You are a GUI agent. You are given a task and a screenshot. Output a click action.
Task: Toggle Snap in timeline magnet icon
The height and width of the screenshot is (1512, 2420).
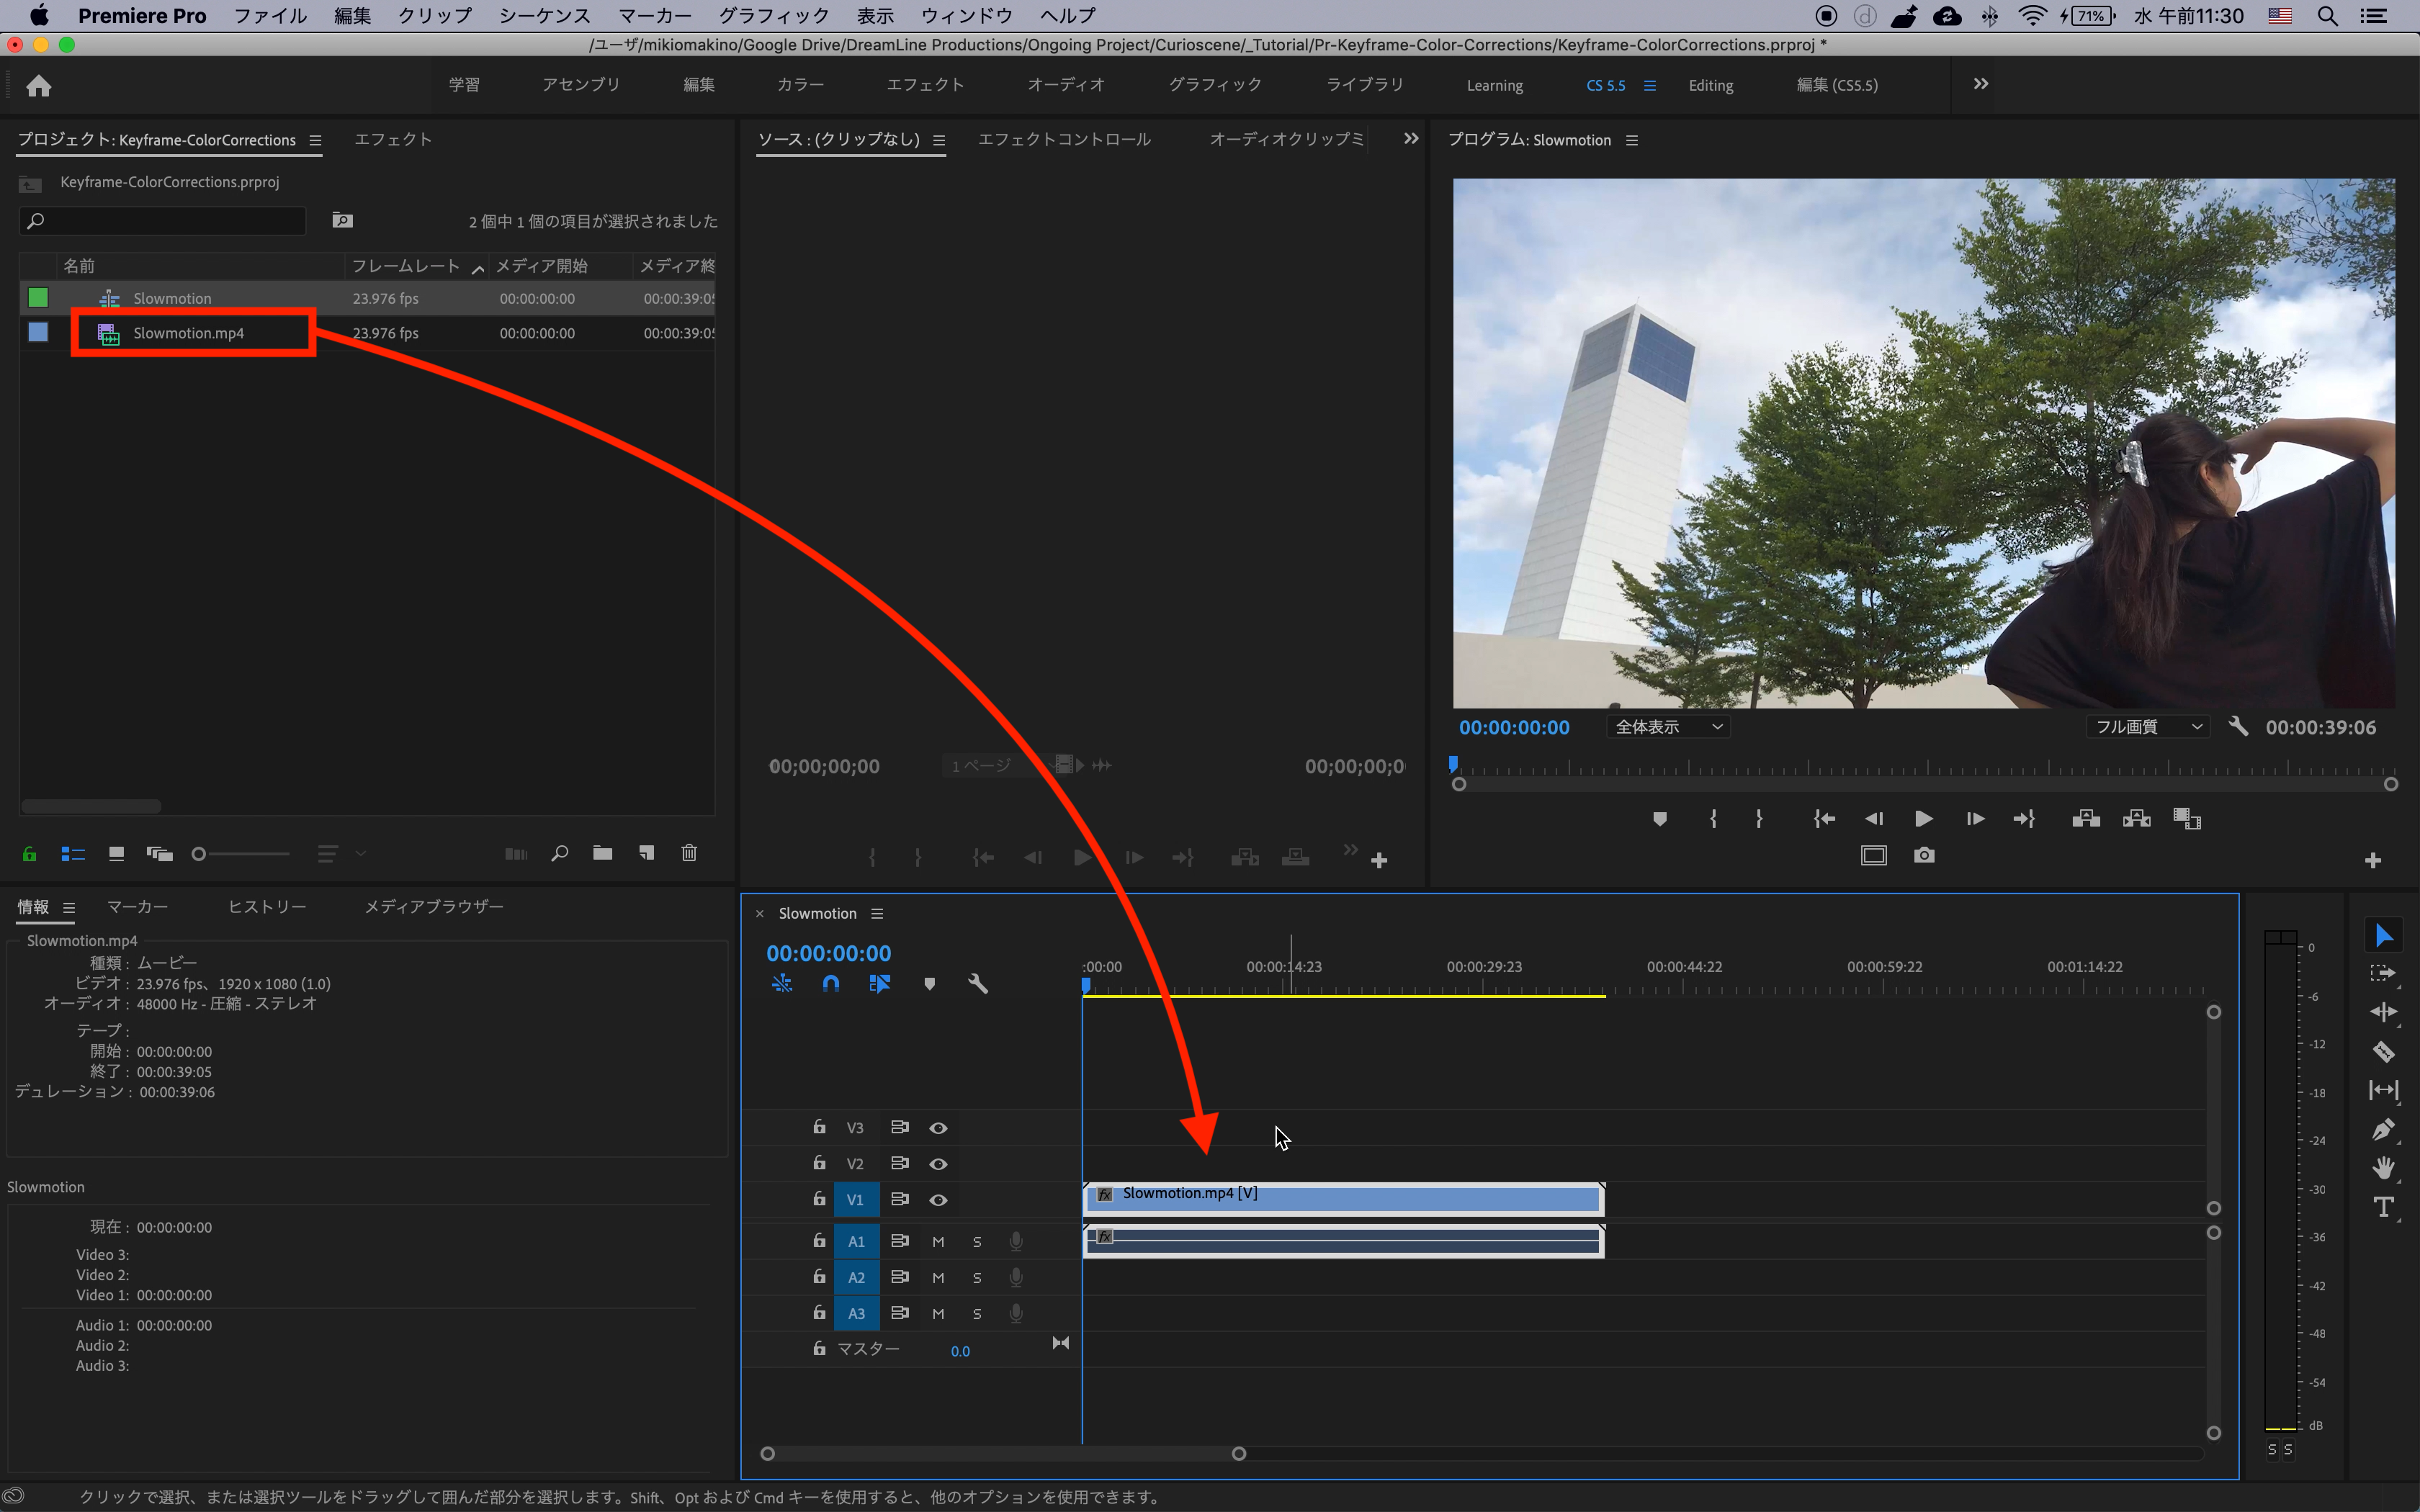pos(830,984)
